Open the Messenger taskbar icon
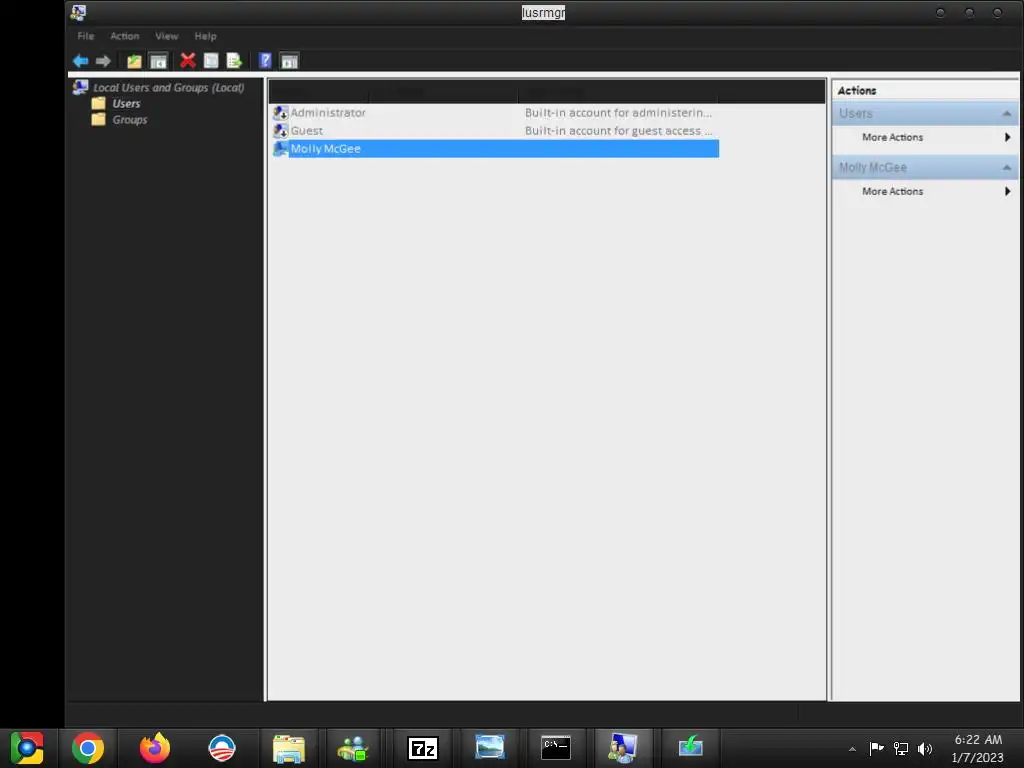The image size is (1024, 768). click(353, 748)
